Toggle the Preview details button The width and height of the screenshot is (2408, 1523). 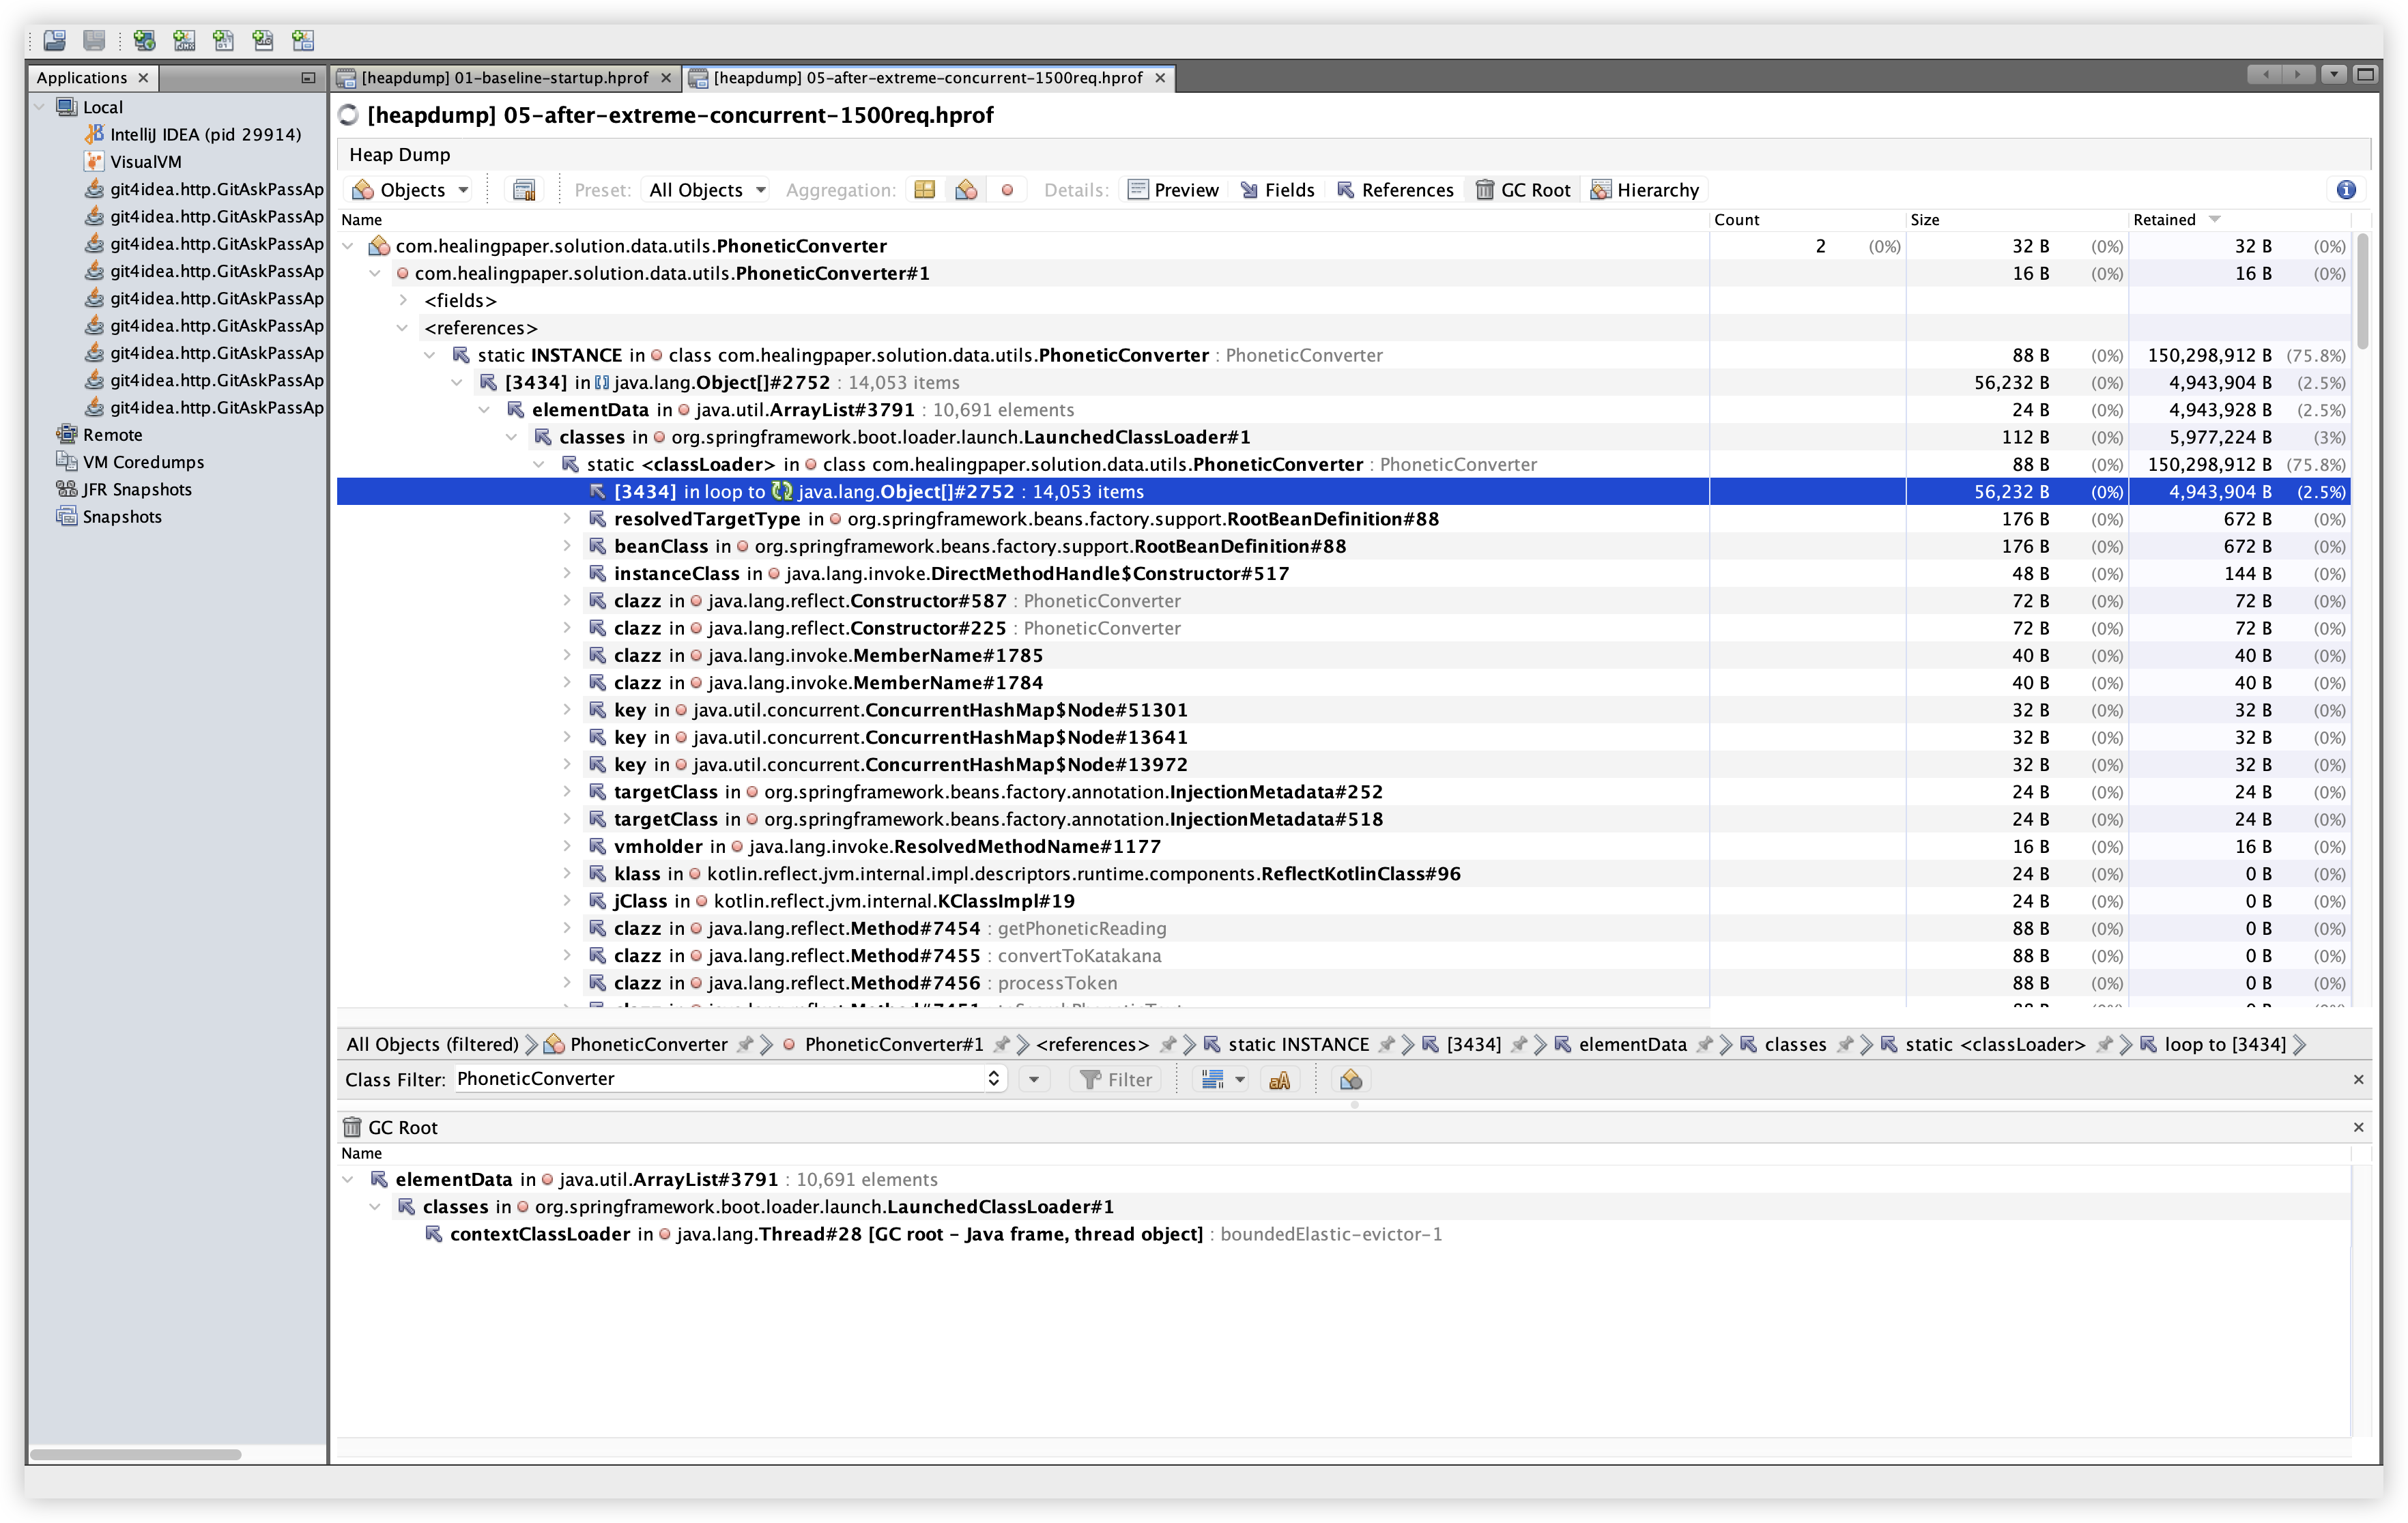click(x=1173, y=190)
